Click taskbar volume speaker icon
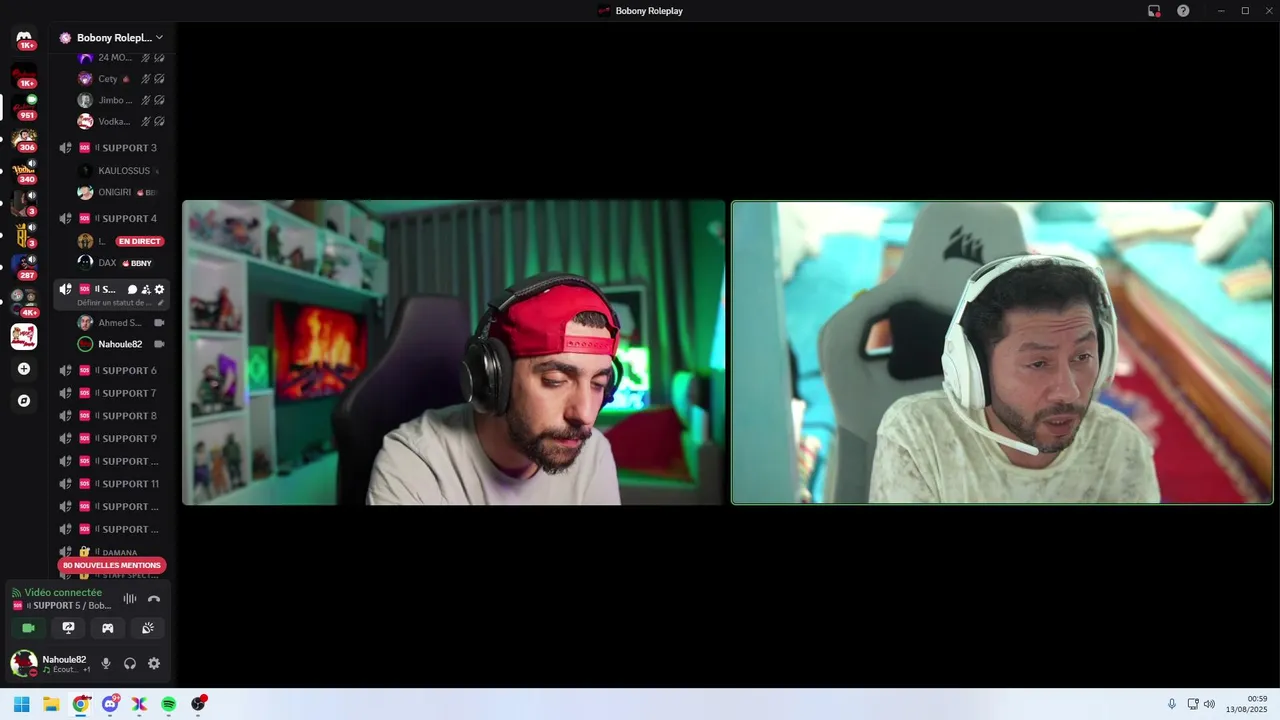Screen dimensions: 1280x720 tap(1209, 704)
